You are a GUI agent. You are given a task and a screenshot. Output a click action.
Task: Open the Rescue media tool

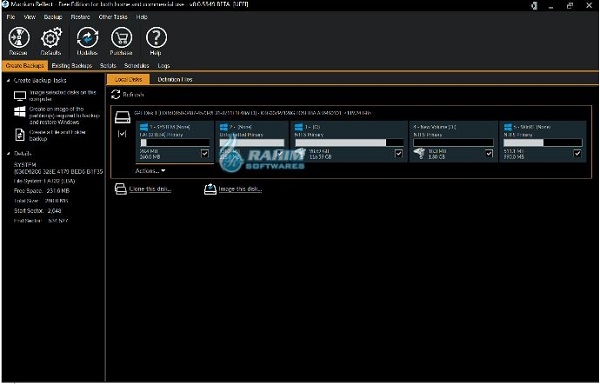click(x=18, y=42)
